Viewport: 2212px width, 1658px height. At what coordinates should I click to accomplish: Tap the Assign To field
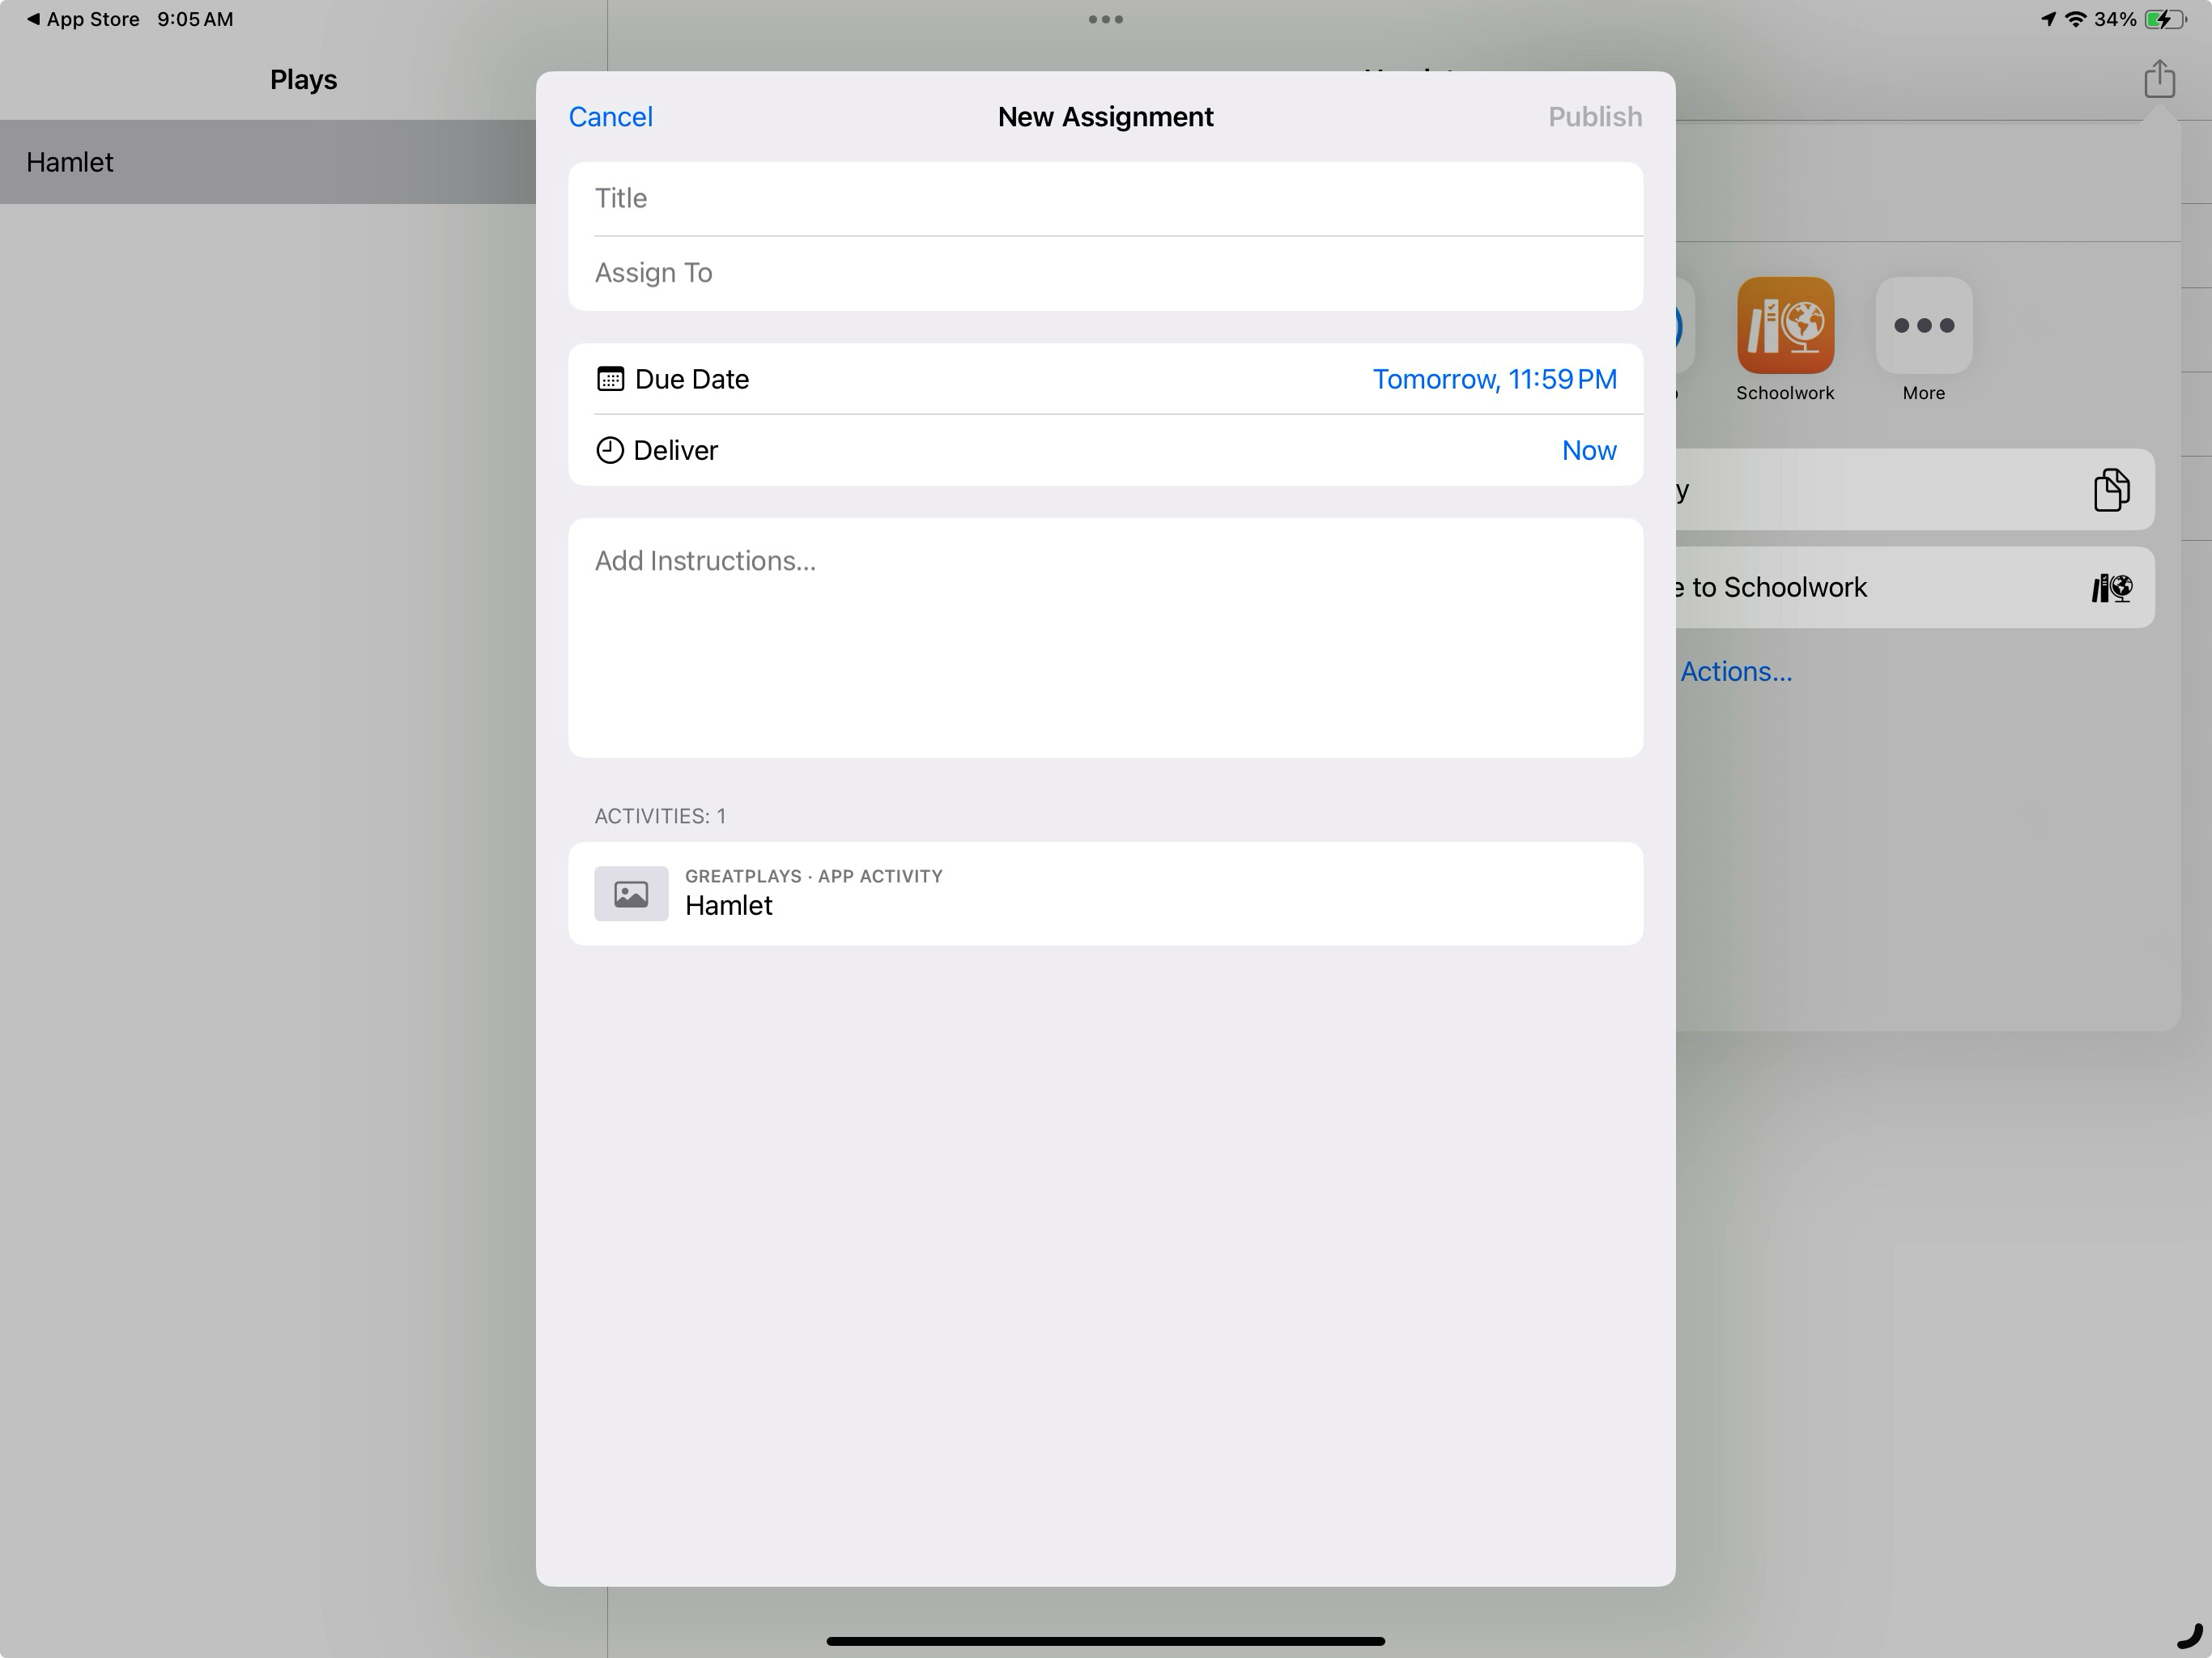(x=1105, y=272)
